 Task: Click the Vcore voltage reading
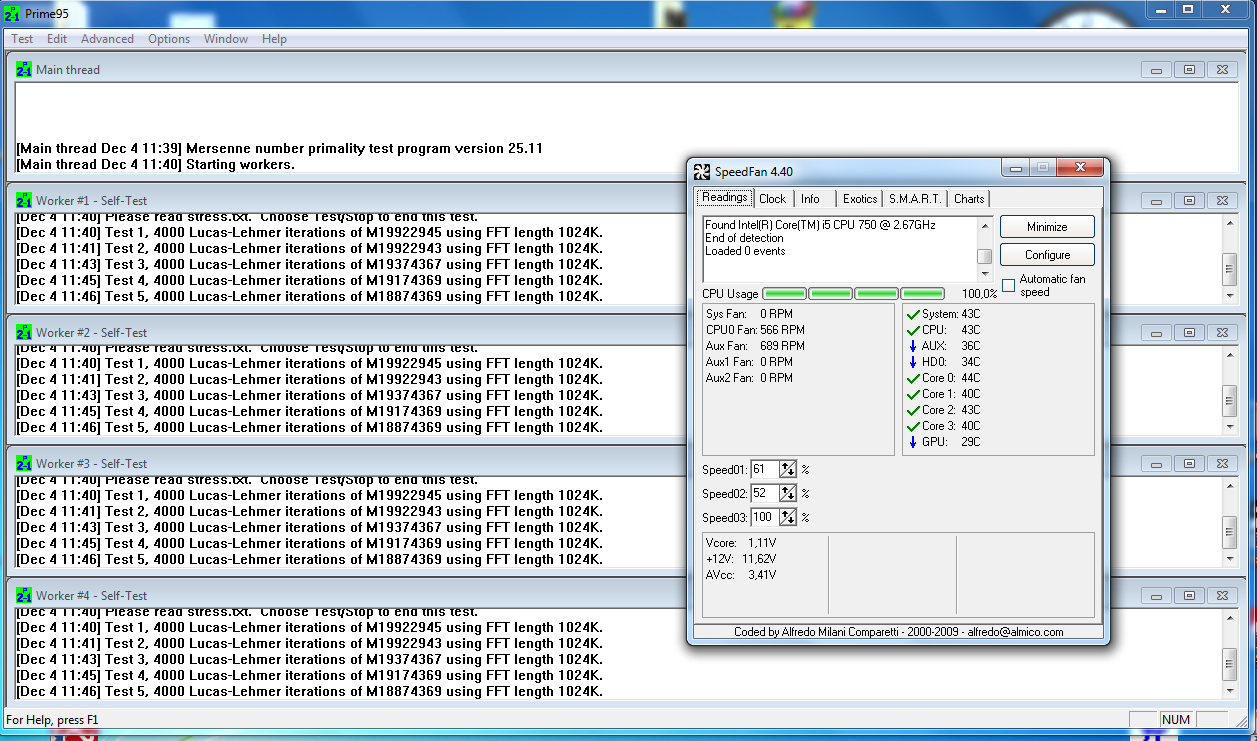point(741,542)
